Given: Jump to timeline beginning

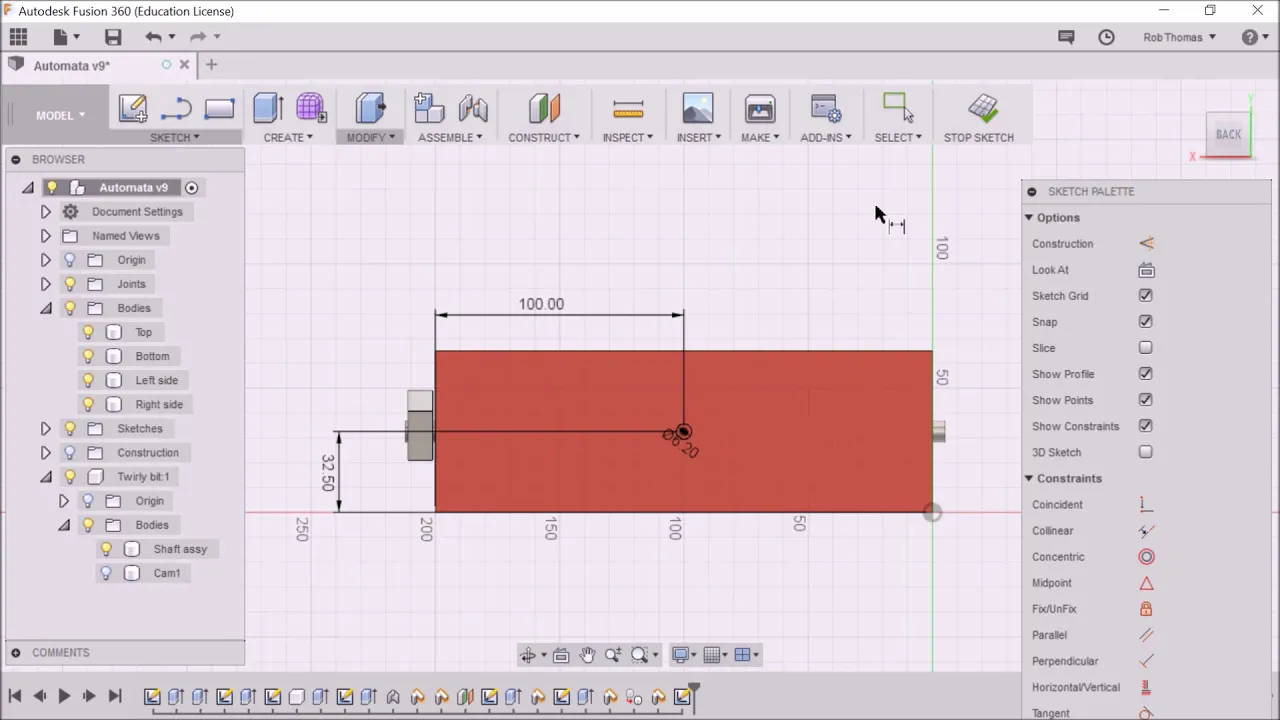Looking at the screenshot, I should 15,696.
